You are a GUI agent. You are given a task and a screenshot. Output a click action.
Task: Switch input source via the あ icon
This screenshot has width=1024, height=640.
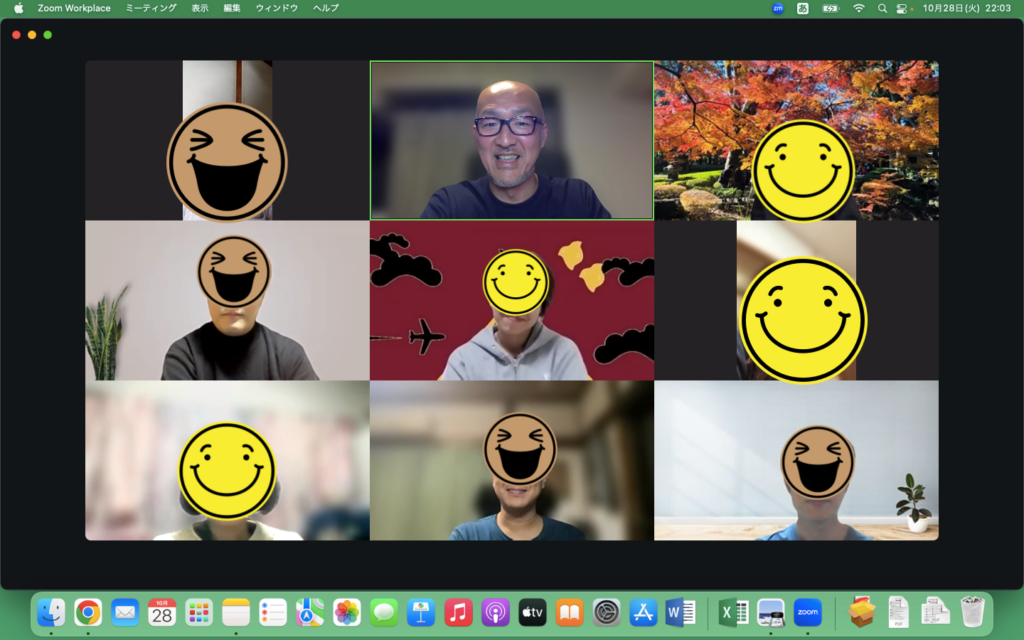803,8
